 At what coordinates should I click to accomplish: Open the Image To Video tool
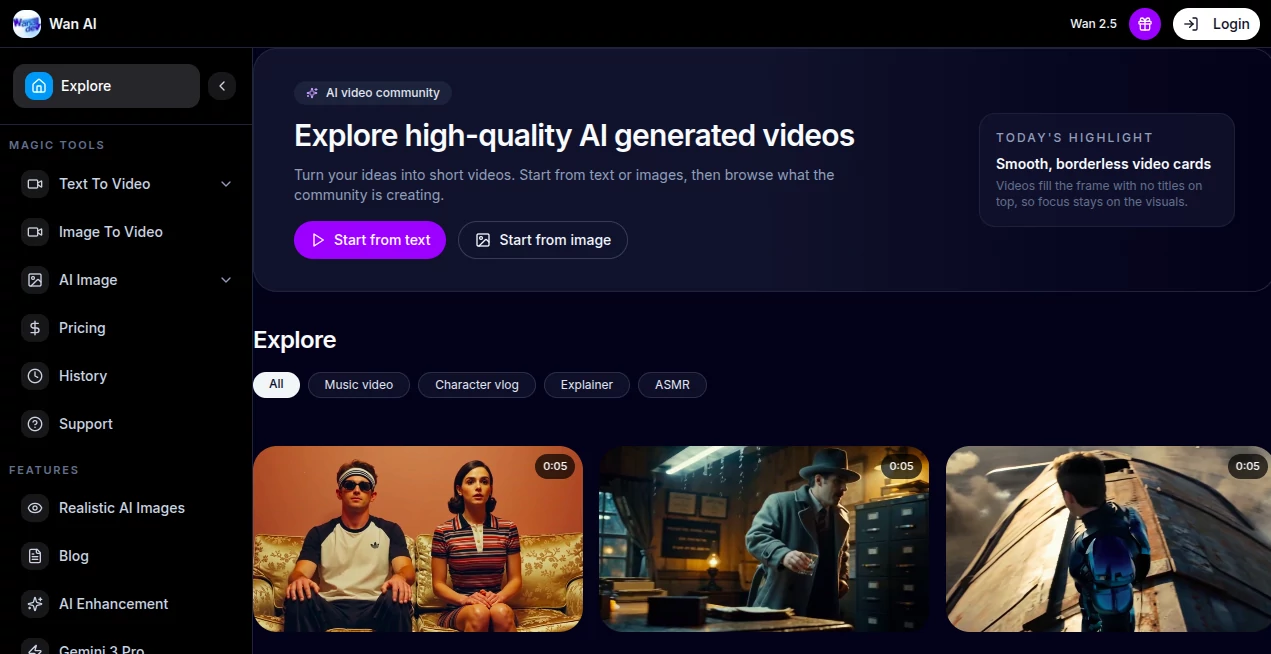coord(110,231)
